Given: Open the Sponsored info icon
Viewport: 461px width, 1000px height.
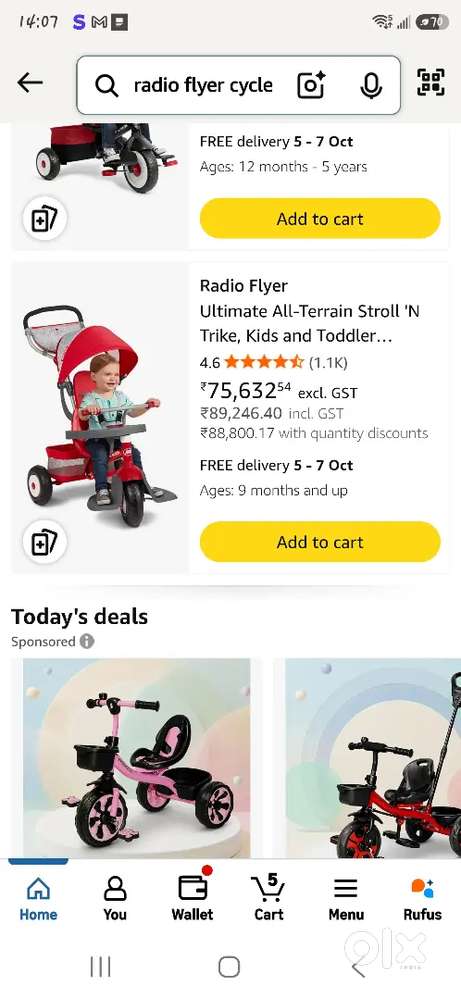Looking at the screenshot, I should 87,641.
